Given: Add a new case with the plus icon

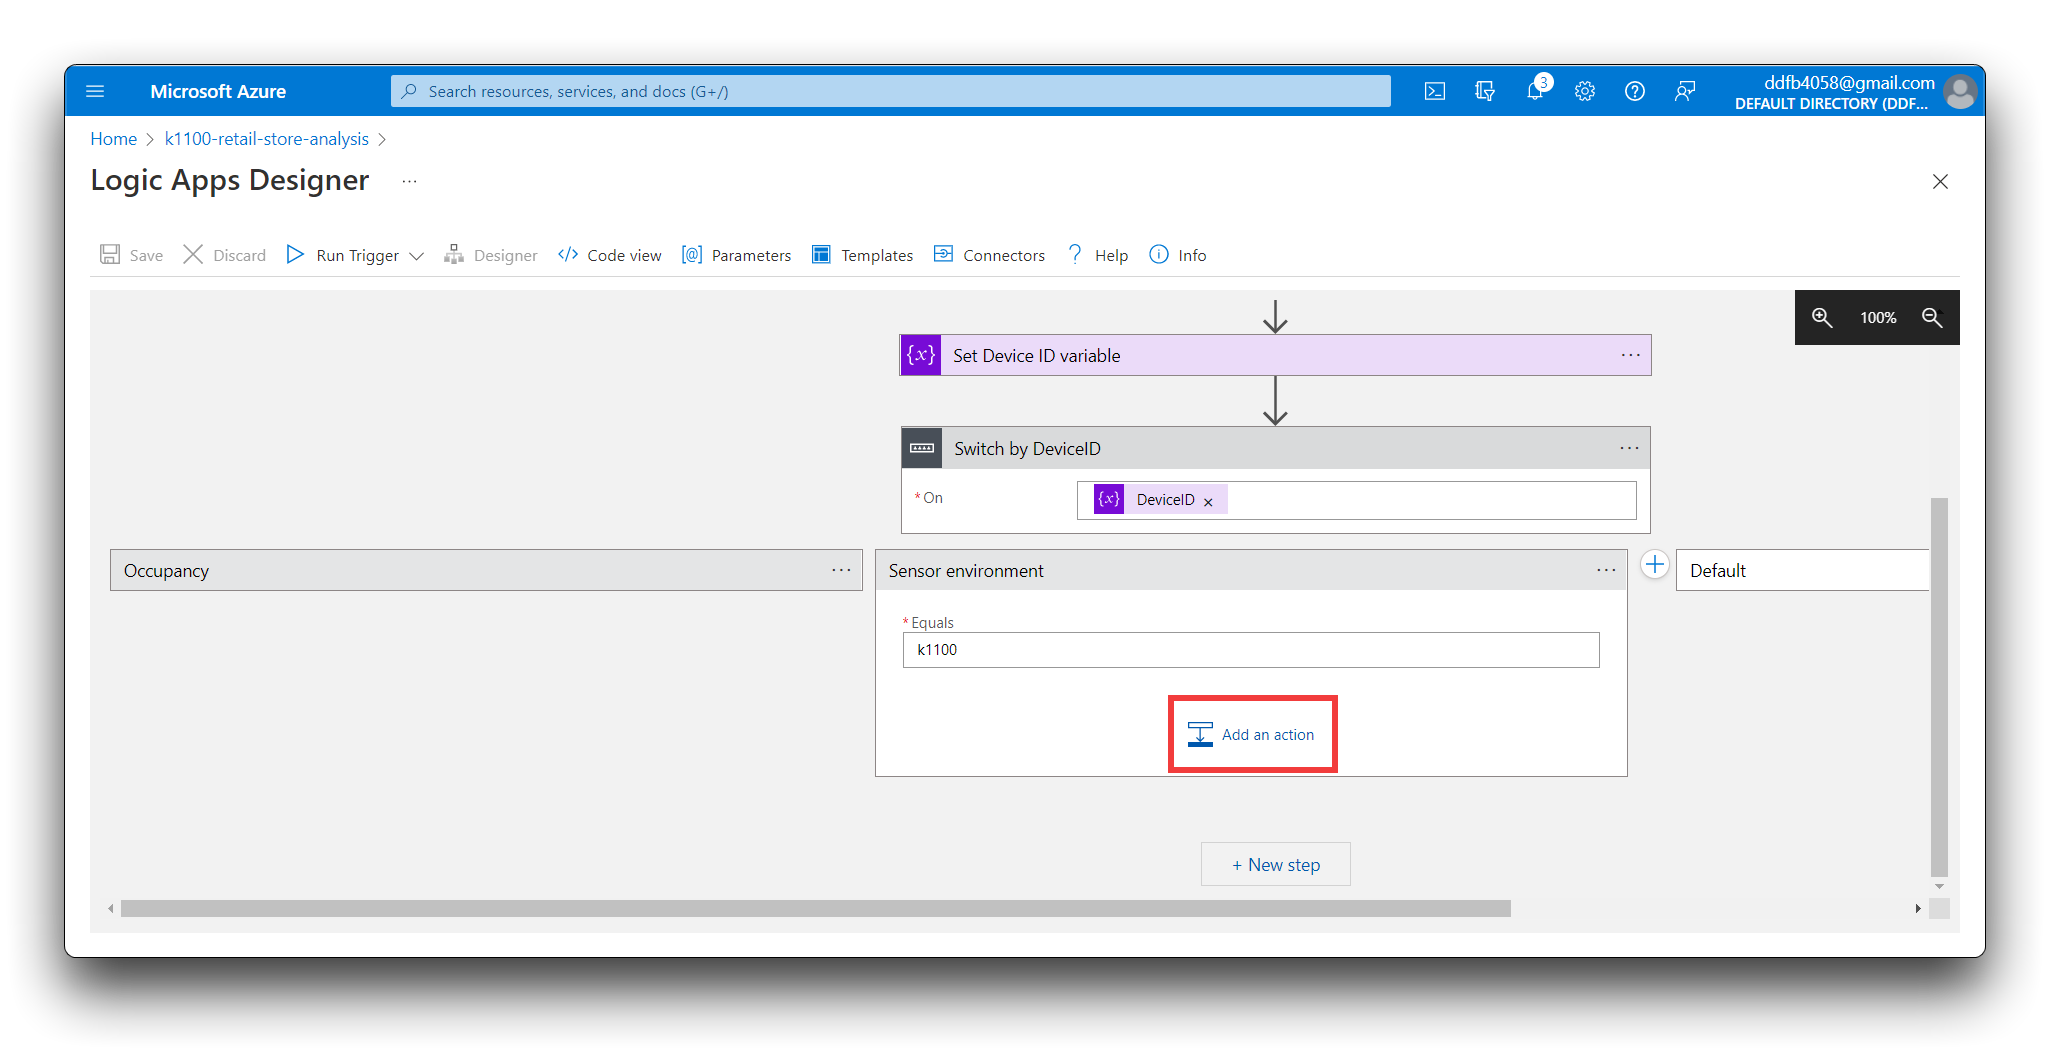Looking at the screenshot, I should 1655,564.
